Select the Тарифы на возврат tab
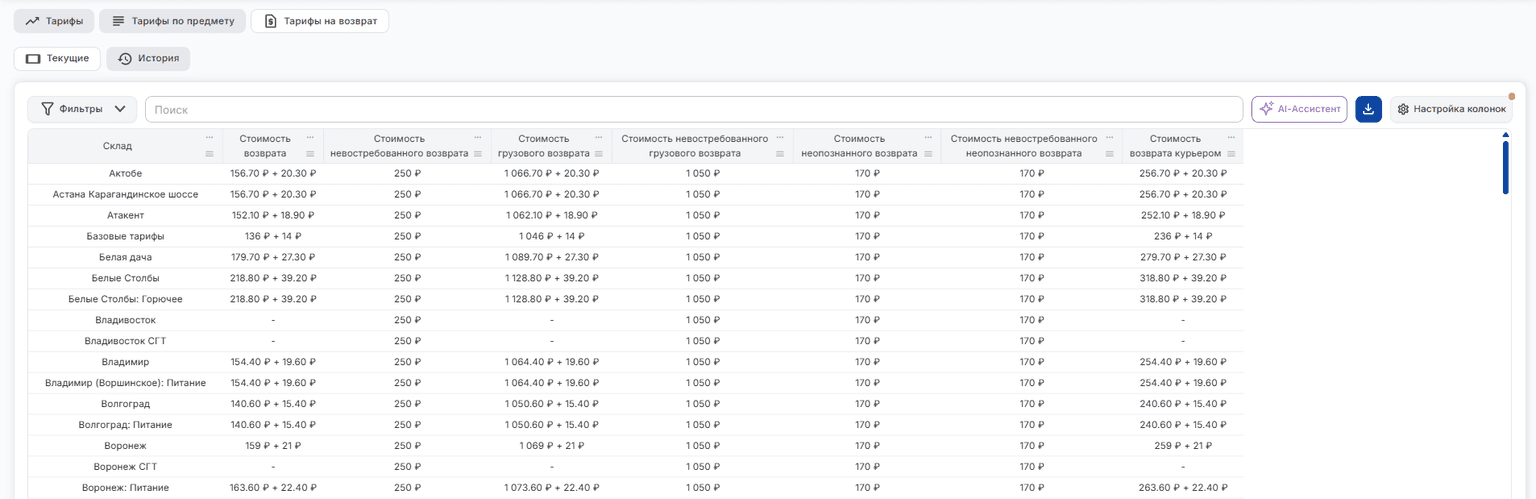This screenshot has width=1536, height=499. 320,21
